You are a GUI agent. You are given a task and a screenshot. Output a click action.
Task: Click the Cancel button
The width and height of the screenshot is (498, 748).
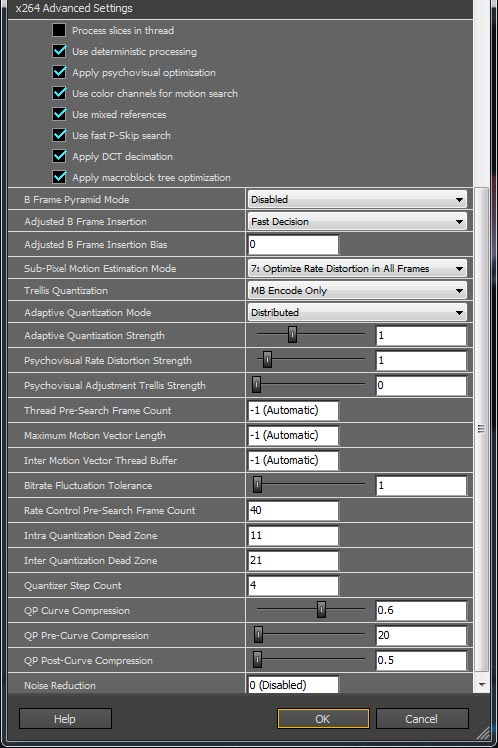pos(422,718)
